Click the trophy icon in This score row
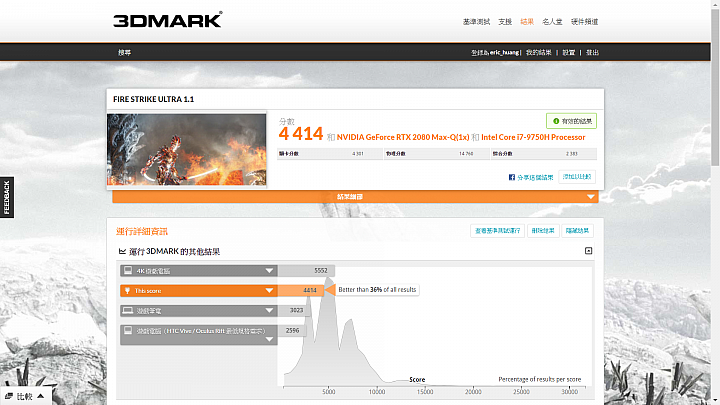 127,291
